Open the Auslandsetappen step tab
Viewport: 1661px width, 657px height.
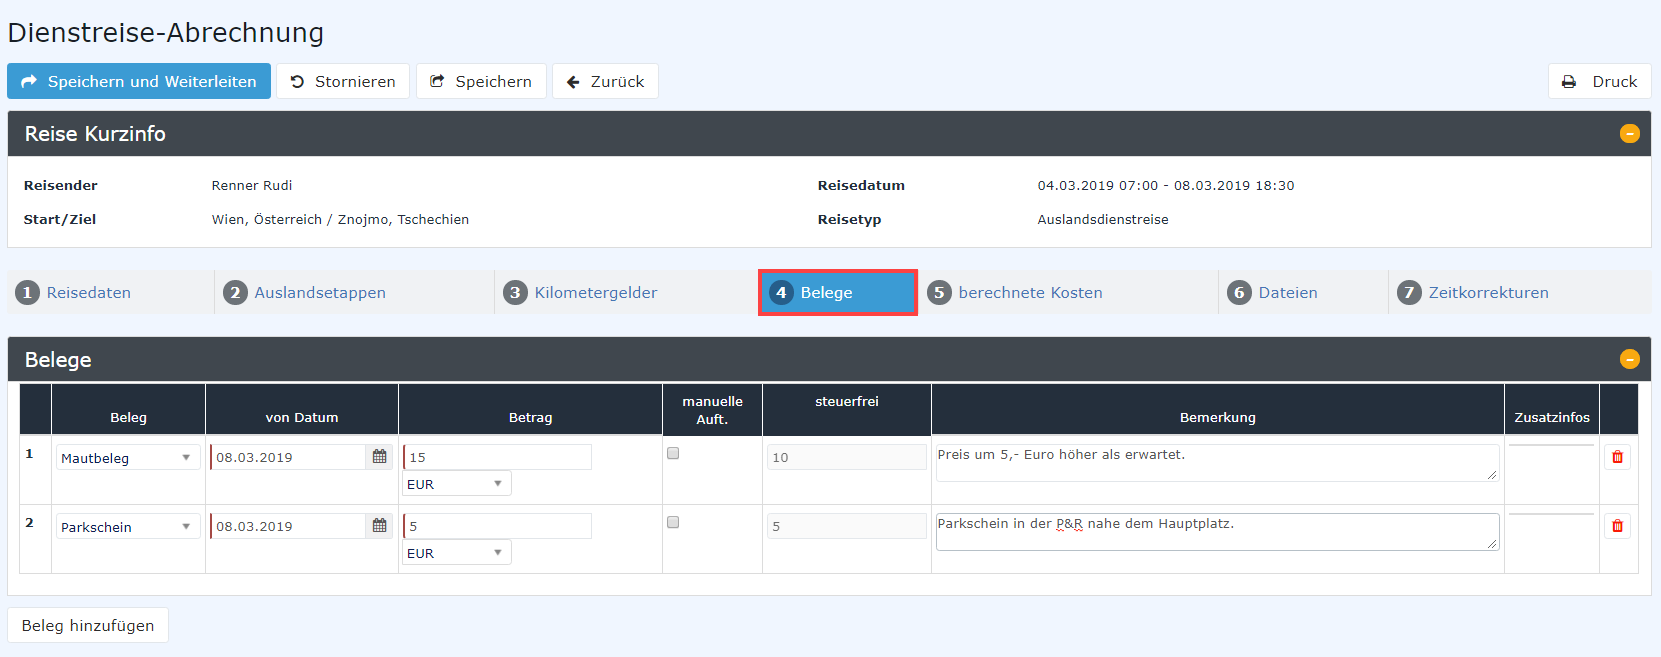pyautogui.click(x=355, y=292)
